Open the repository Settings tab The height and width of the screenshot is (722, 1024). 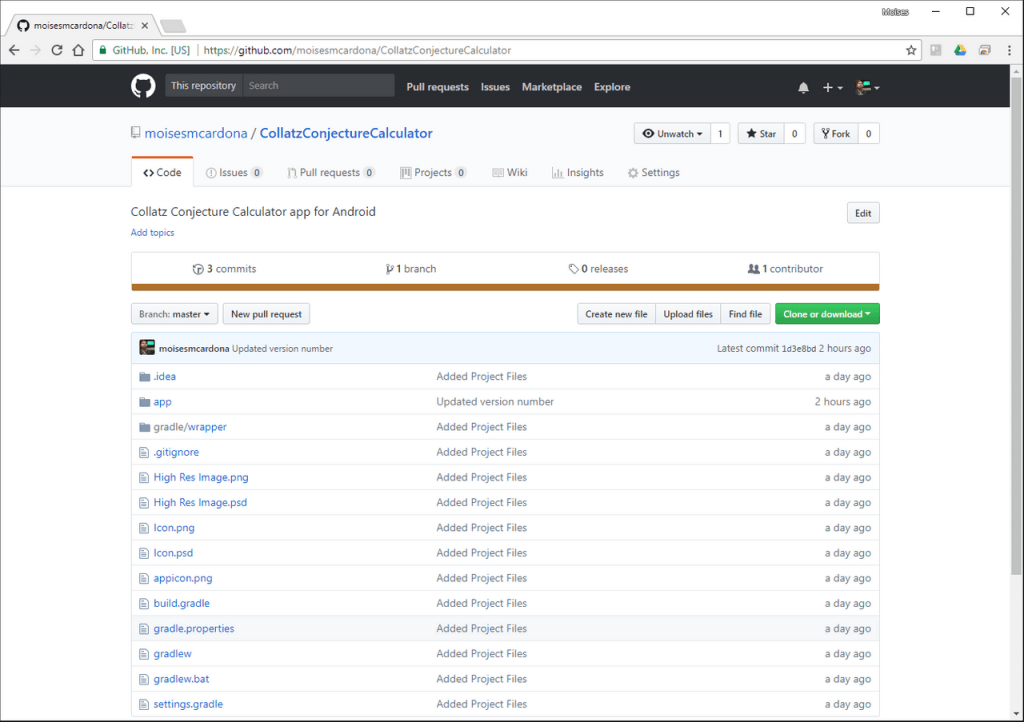coord(654,172)
